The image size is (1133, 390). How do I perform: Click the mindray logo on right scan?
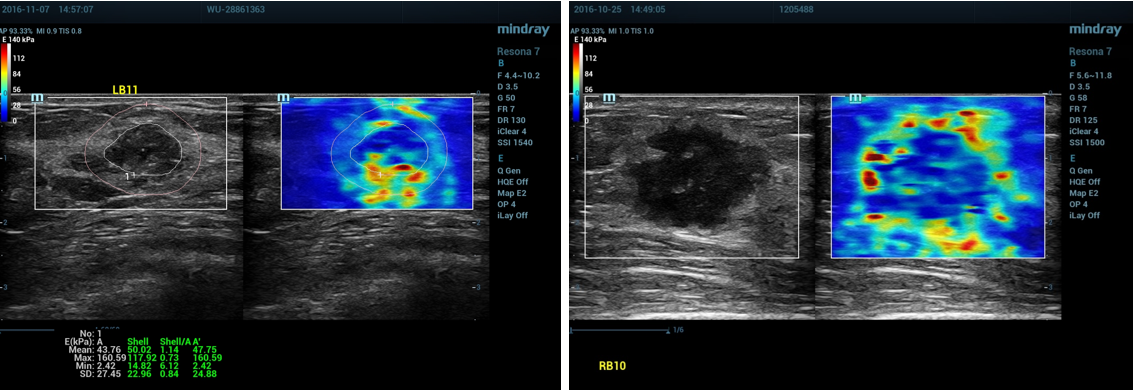pyautogui.click(x=1095, y=30)
